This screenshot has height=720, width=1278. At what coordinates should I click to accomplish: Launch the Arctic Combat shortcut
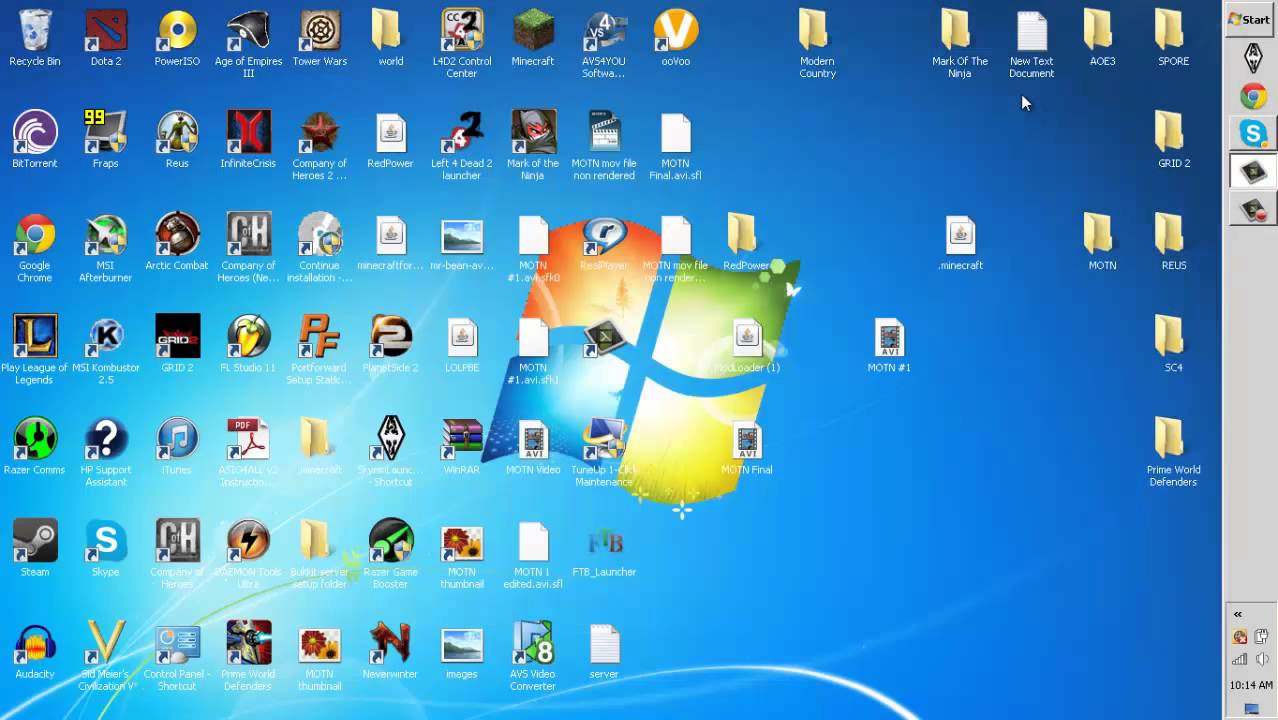(x=177, y=236)
